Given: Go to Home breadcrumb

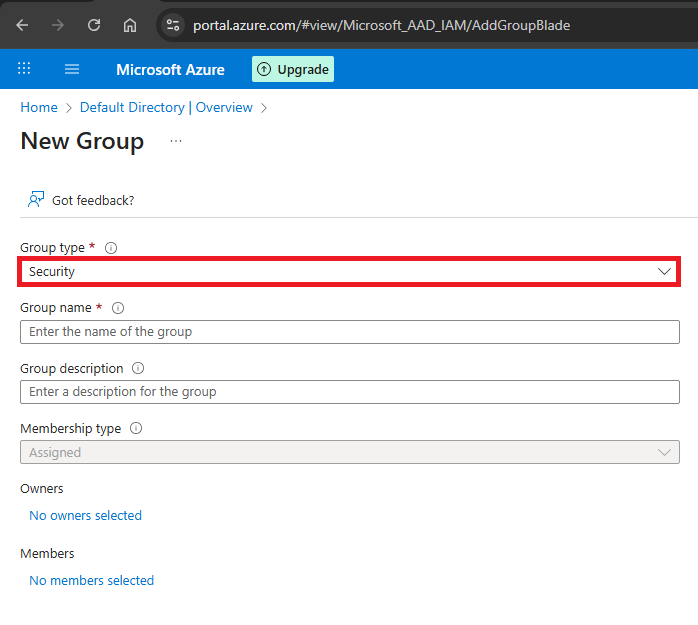Looking at the screenshot, I should click(39, 107).
